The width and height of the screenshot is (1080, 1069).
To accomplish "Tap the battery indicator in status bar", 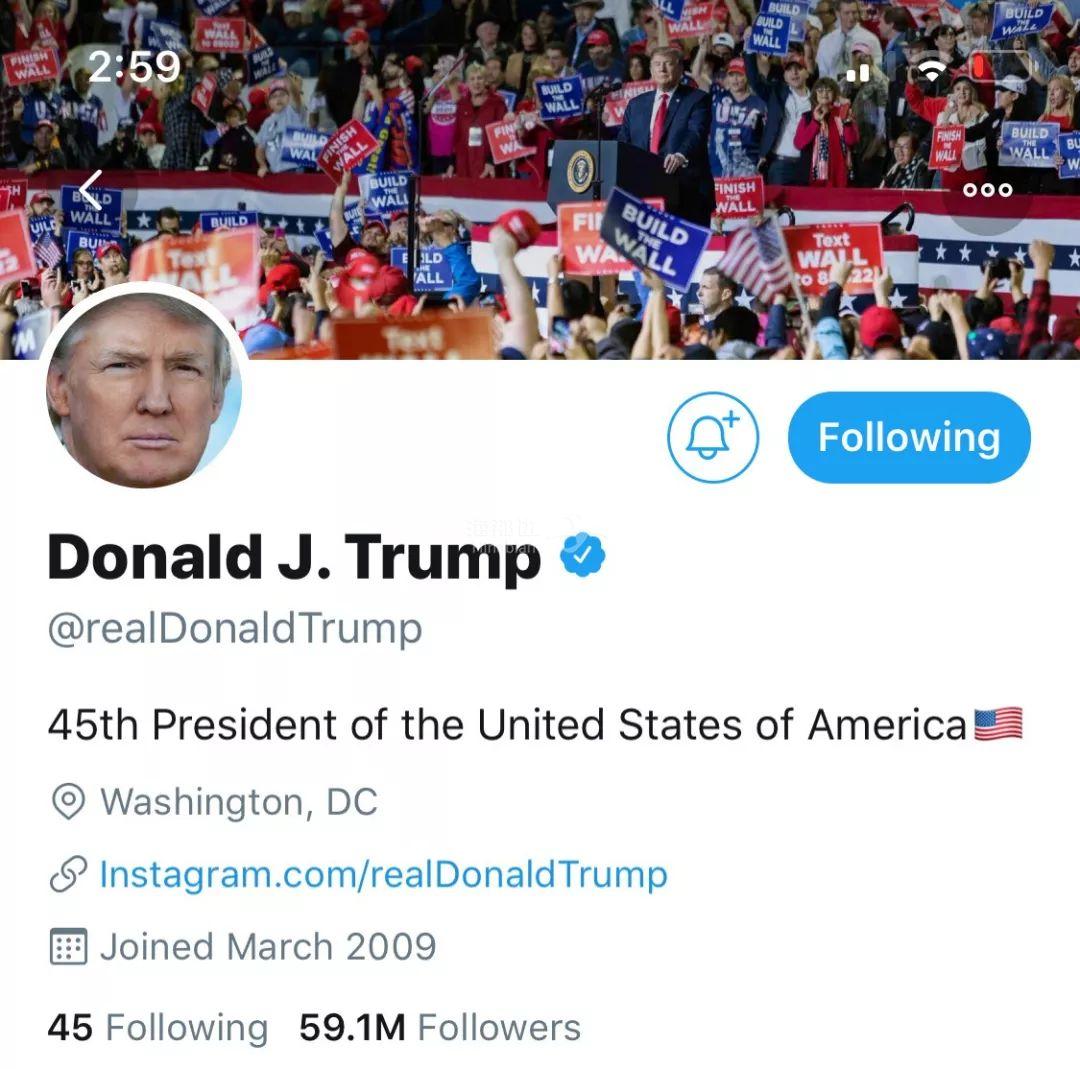I will (x=999, y=68).
